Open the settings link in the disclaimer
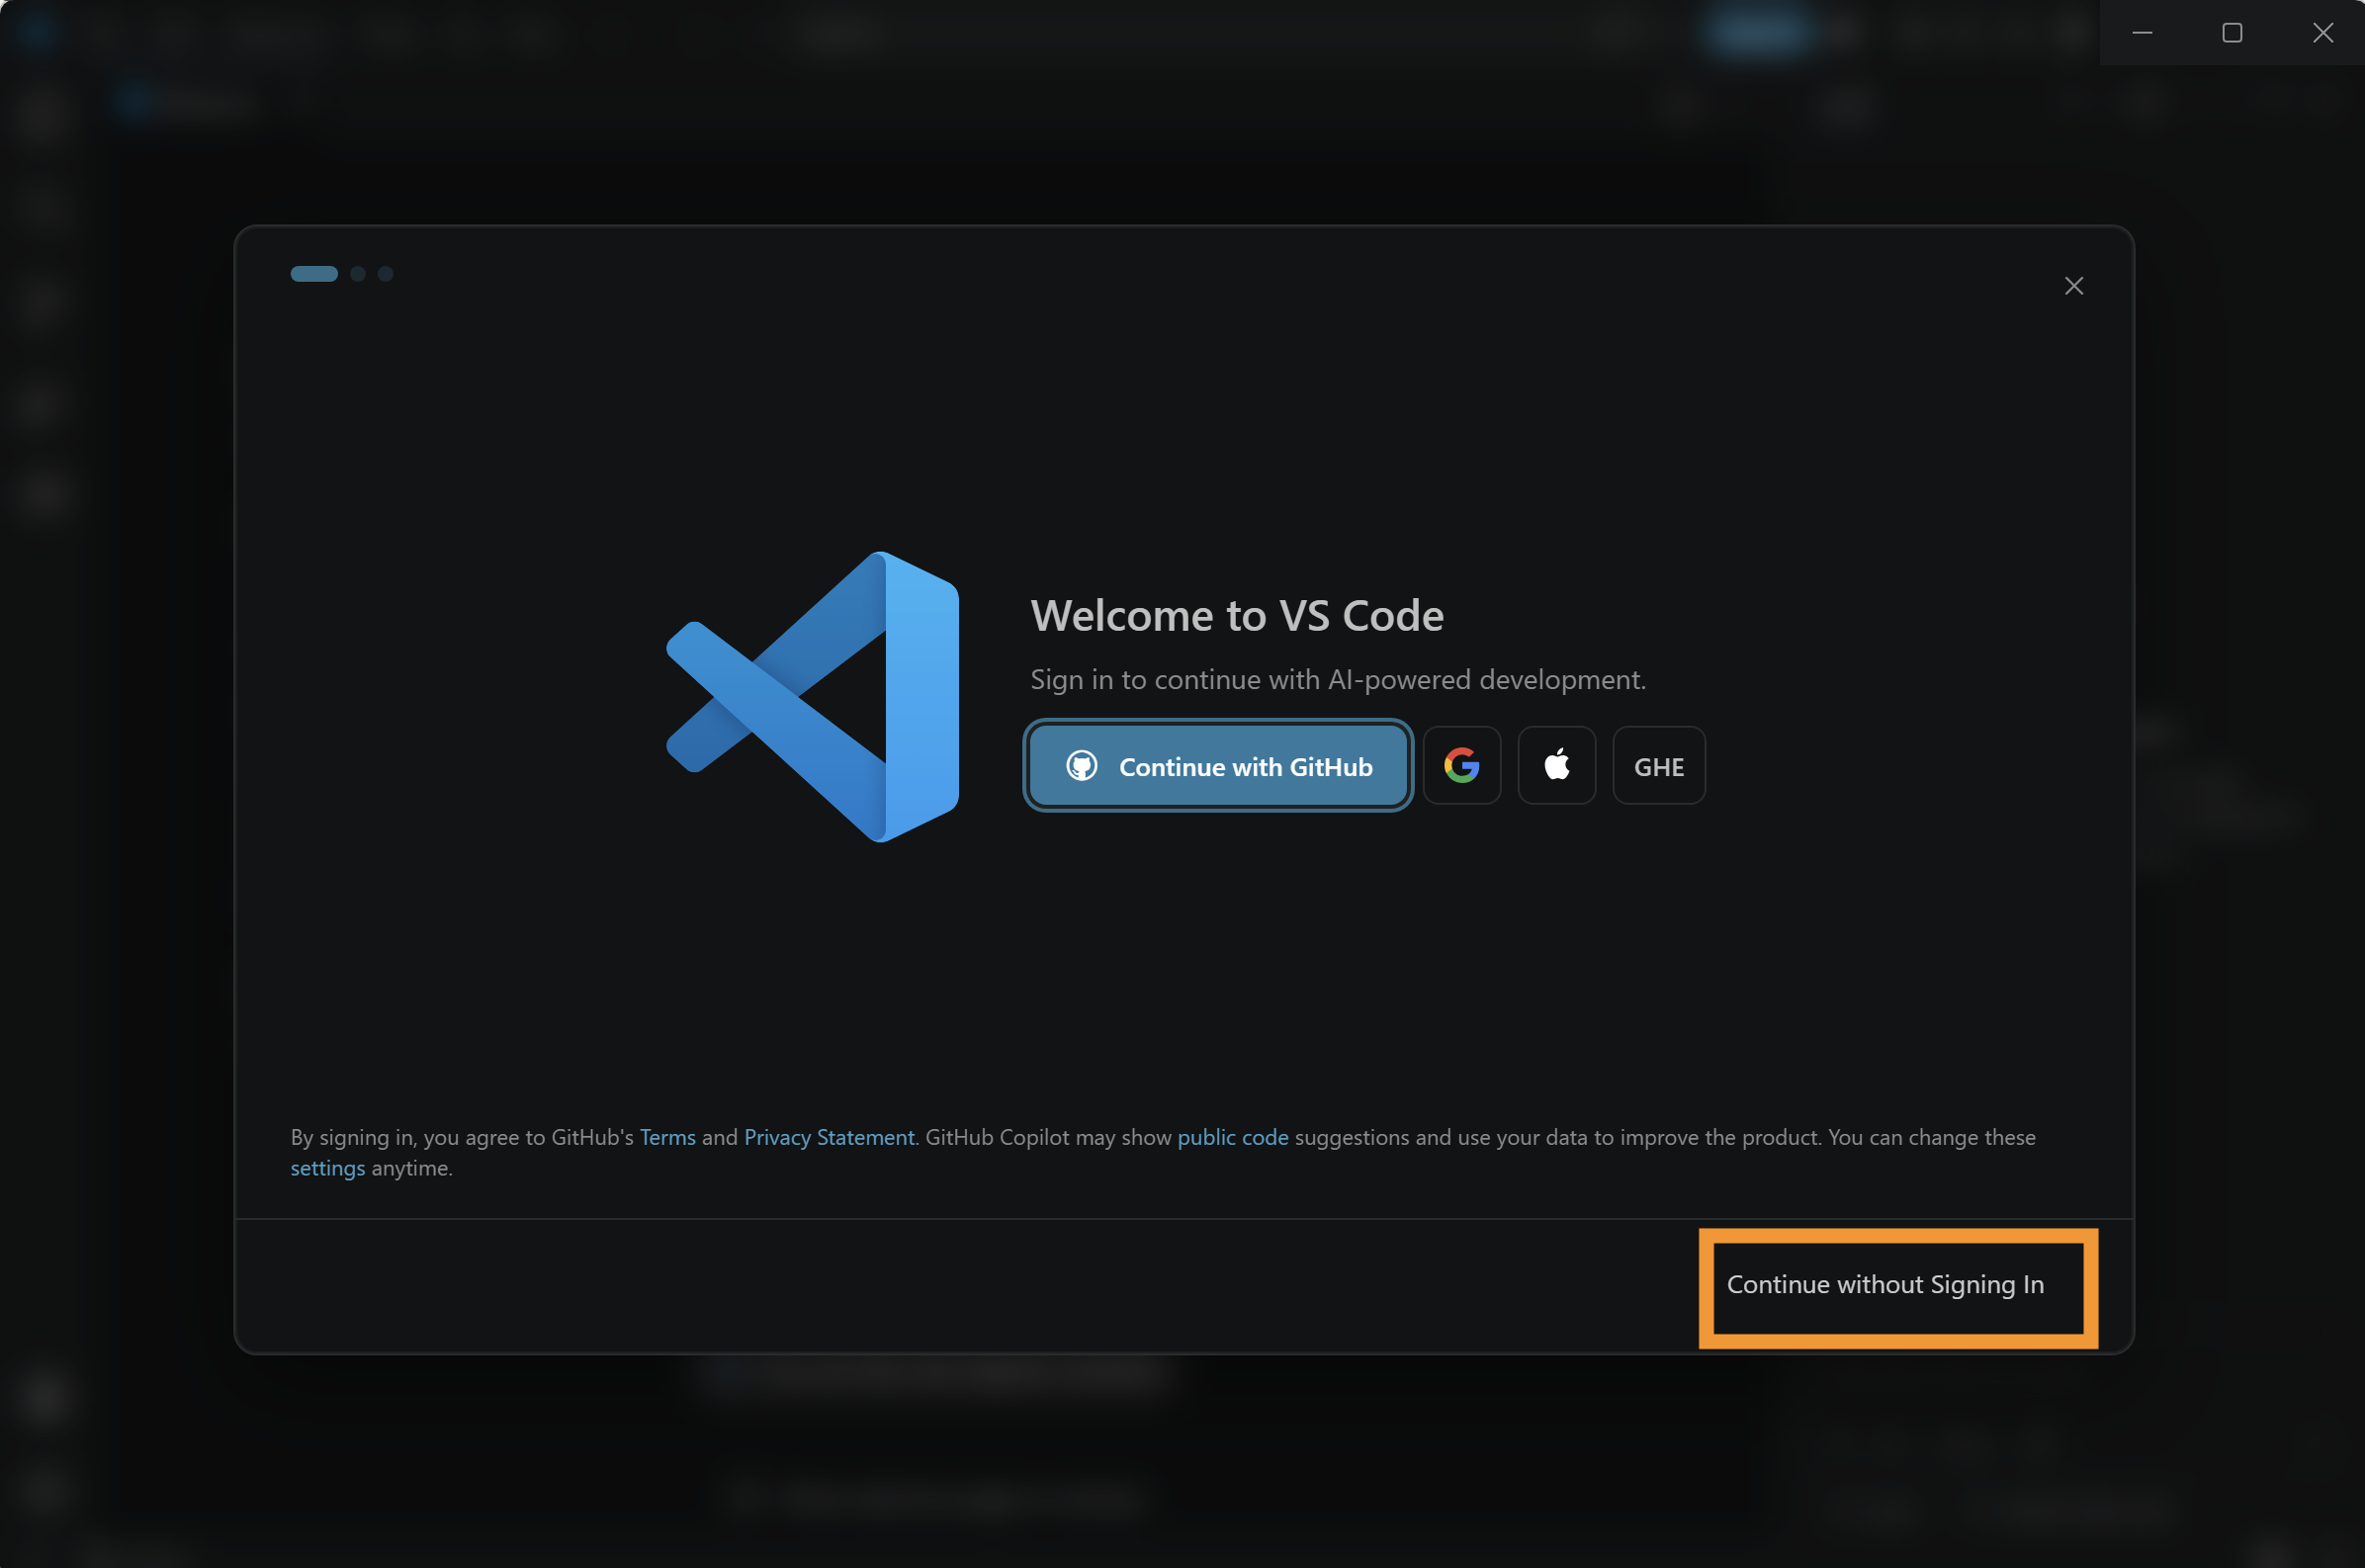 click(328, 1168)
